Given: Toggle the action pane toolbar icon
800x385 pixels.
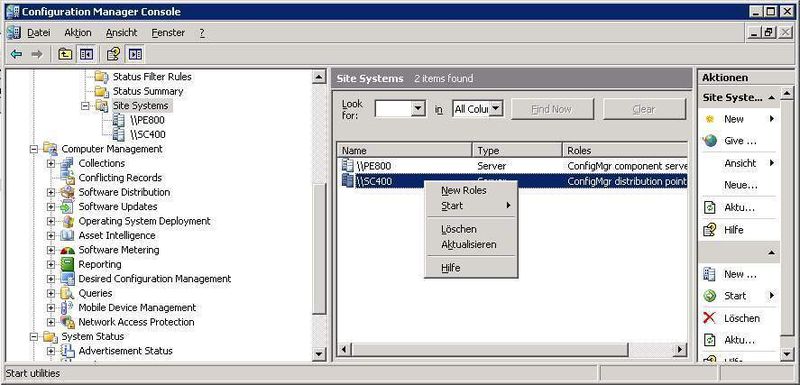Looking at the screenshot, I should pyautogui.click(x=135, y=54).
